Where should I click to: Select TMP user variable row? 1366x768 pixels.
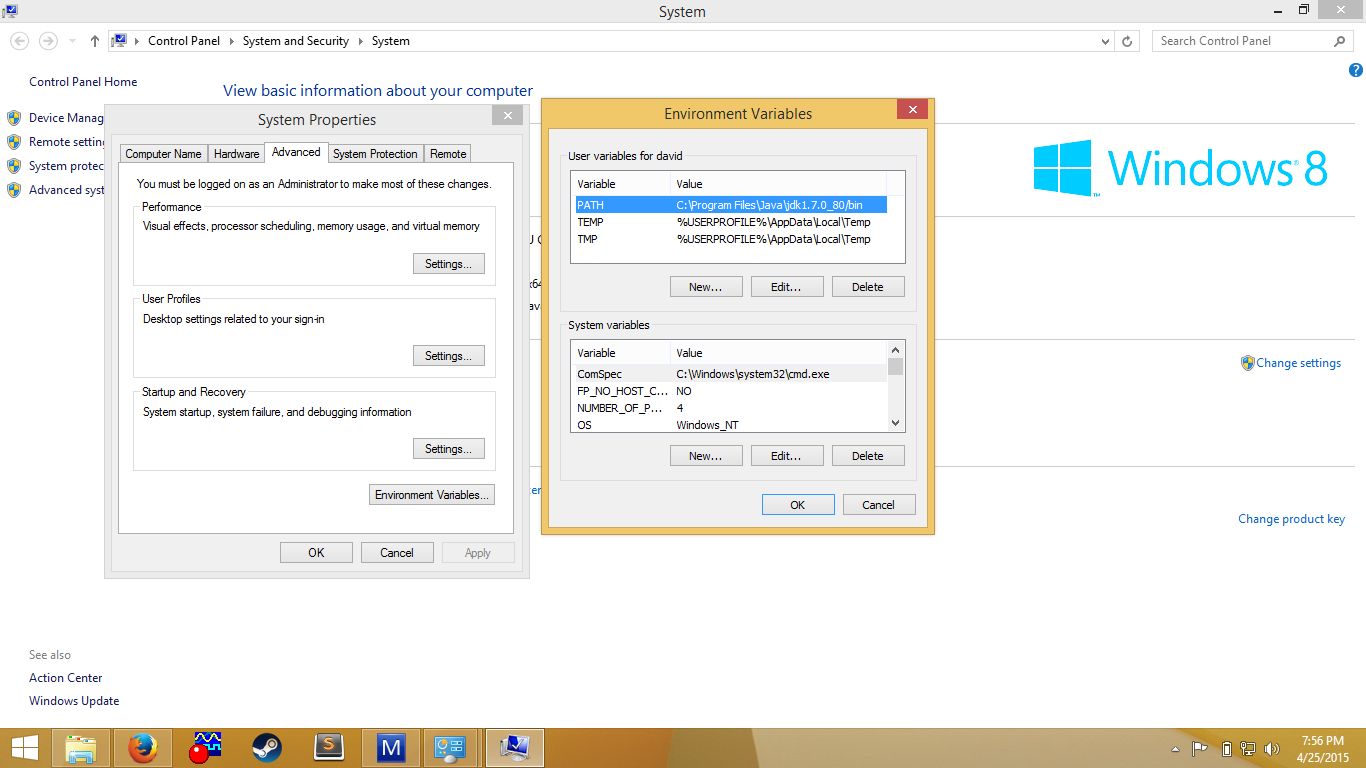pyautogui.click(x=729, y=239)
